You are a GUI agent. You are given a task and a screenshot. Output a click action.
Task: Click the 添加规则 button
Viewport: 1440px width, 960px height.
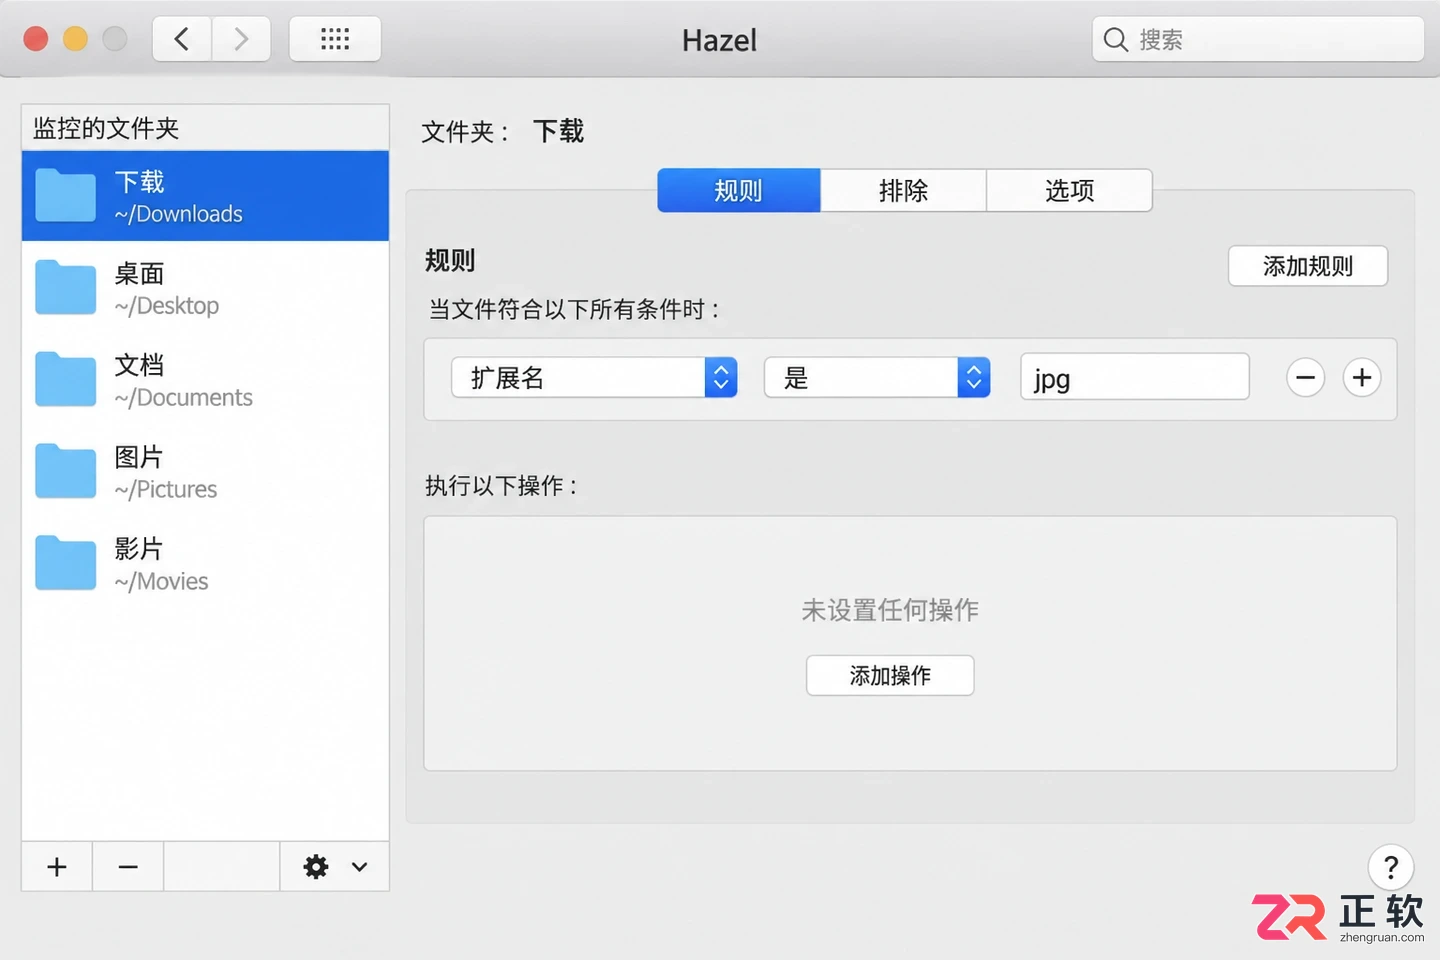point(1308,266)
